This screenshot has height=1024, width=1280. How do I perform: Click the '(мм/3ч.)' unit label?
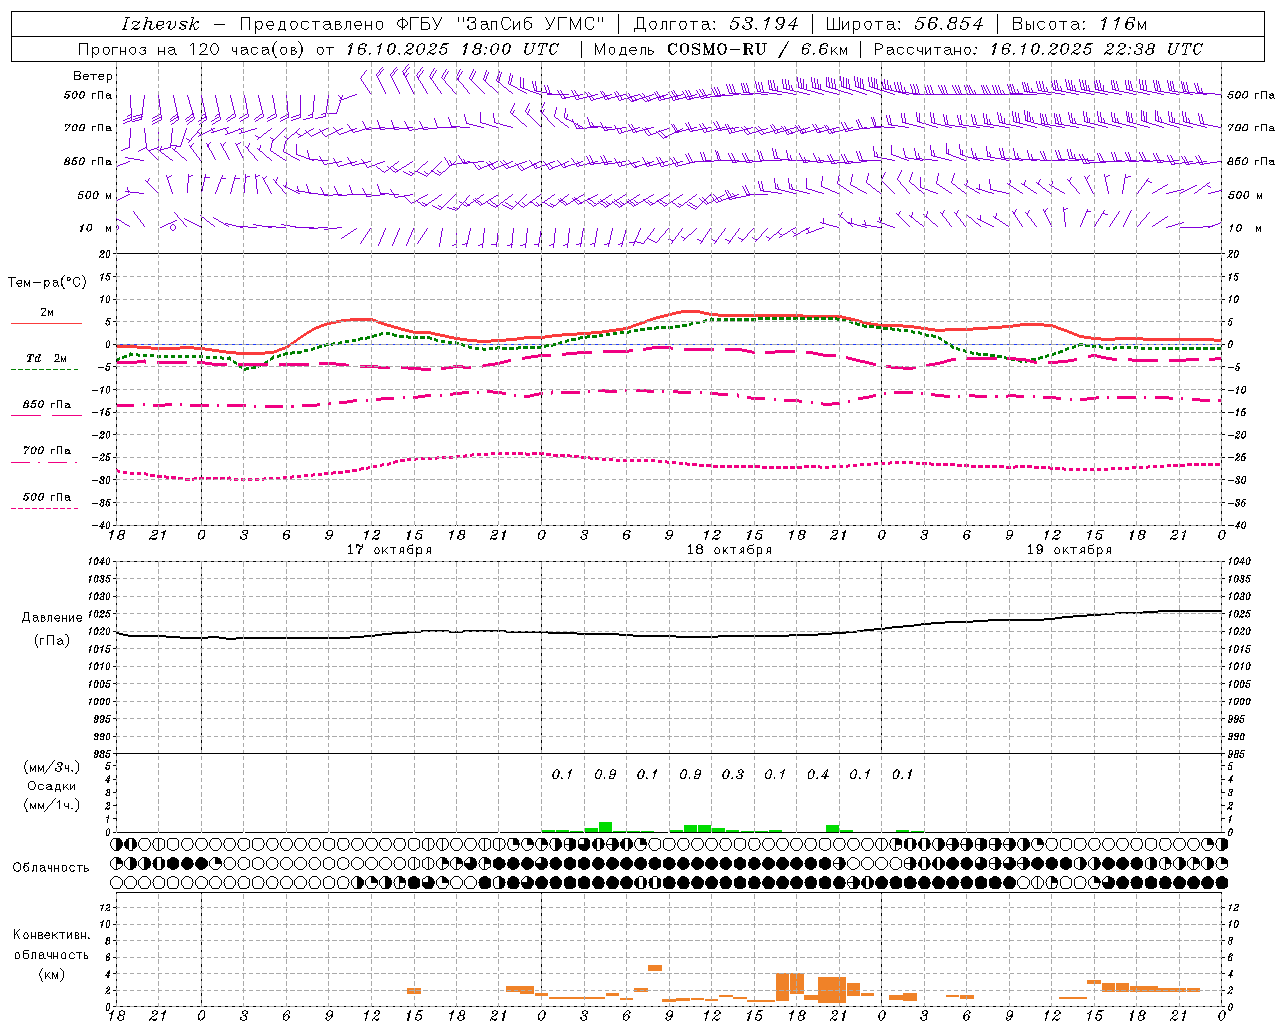coord(51,767)
